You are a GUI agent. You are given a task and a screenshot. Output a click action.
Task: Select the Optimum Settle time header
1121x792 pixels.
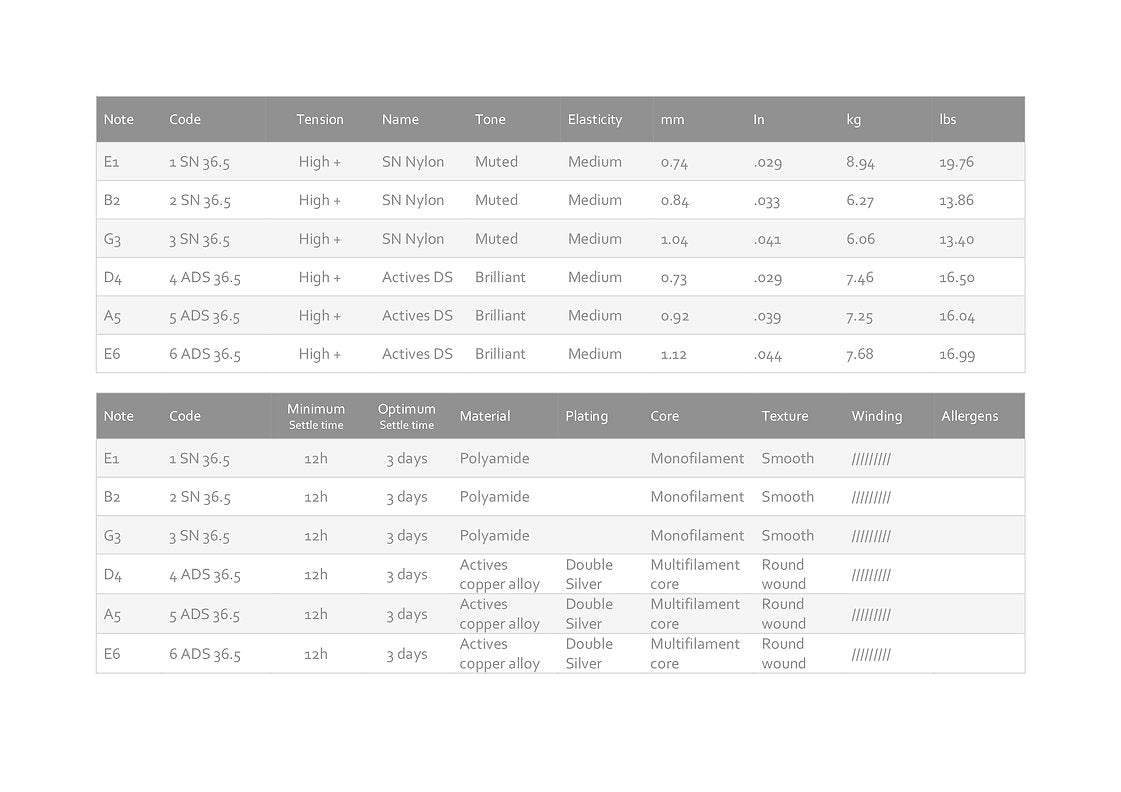tap(407, 416)
